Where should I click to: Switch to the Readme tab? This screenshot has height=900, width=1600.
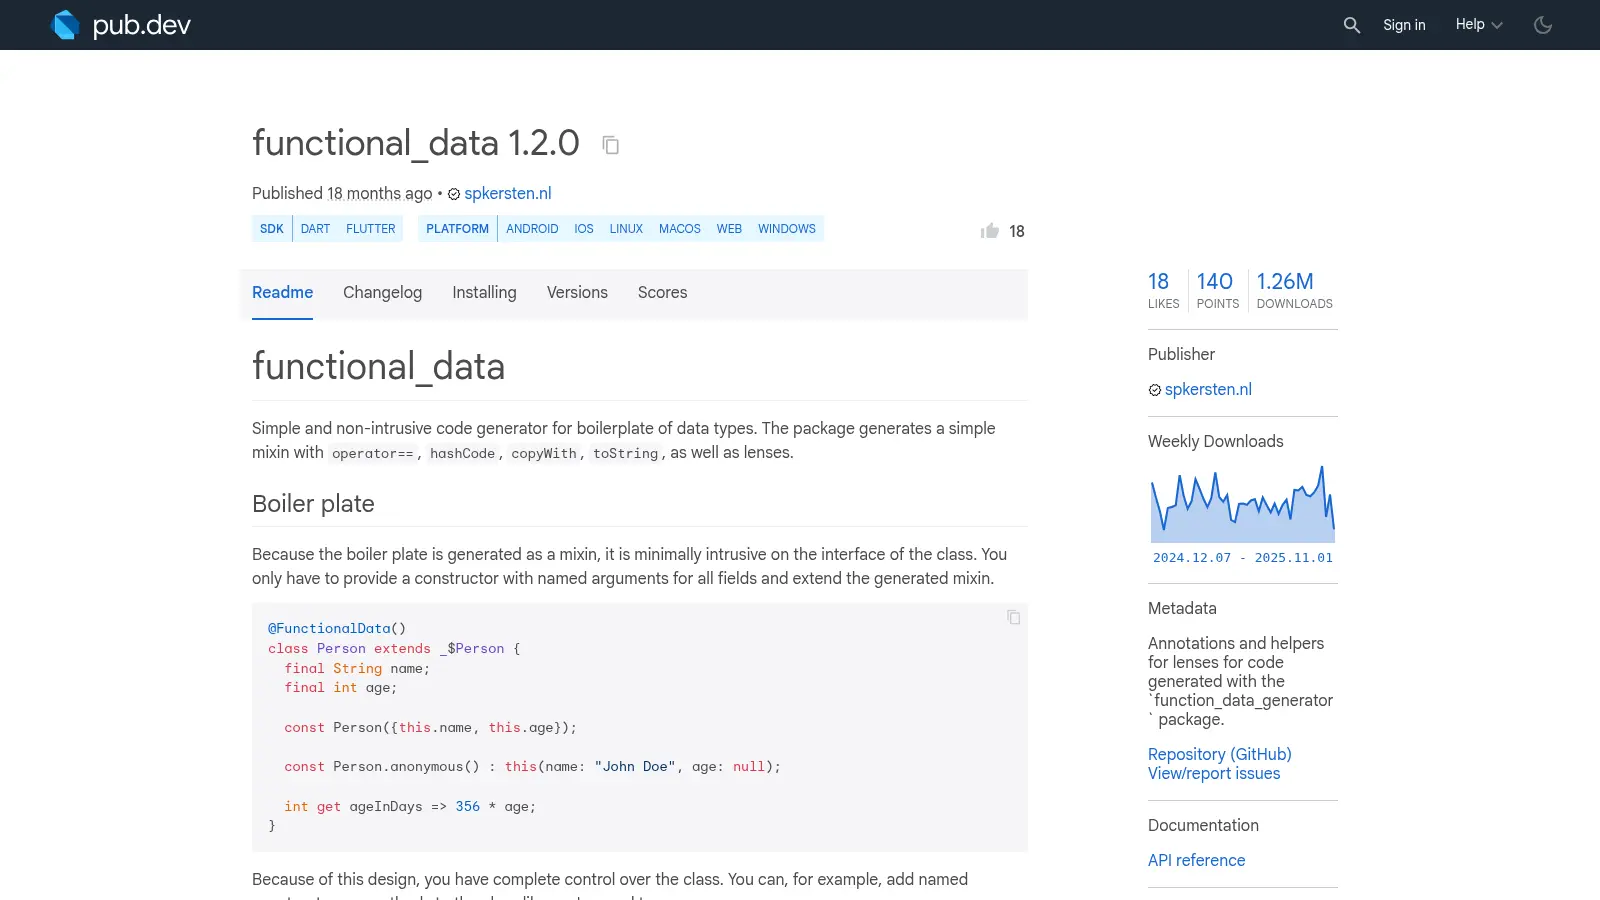pos(282,293)
